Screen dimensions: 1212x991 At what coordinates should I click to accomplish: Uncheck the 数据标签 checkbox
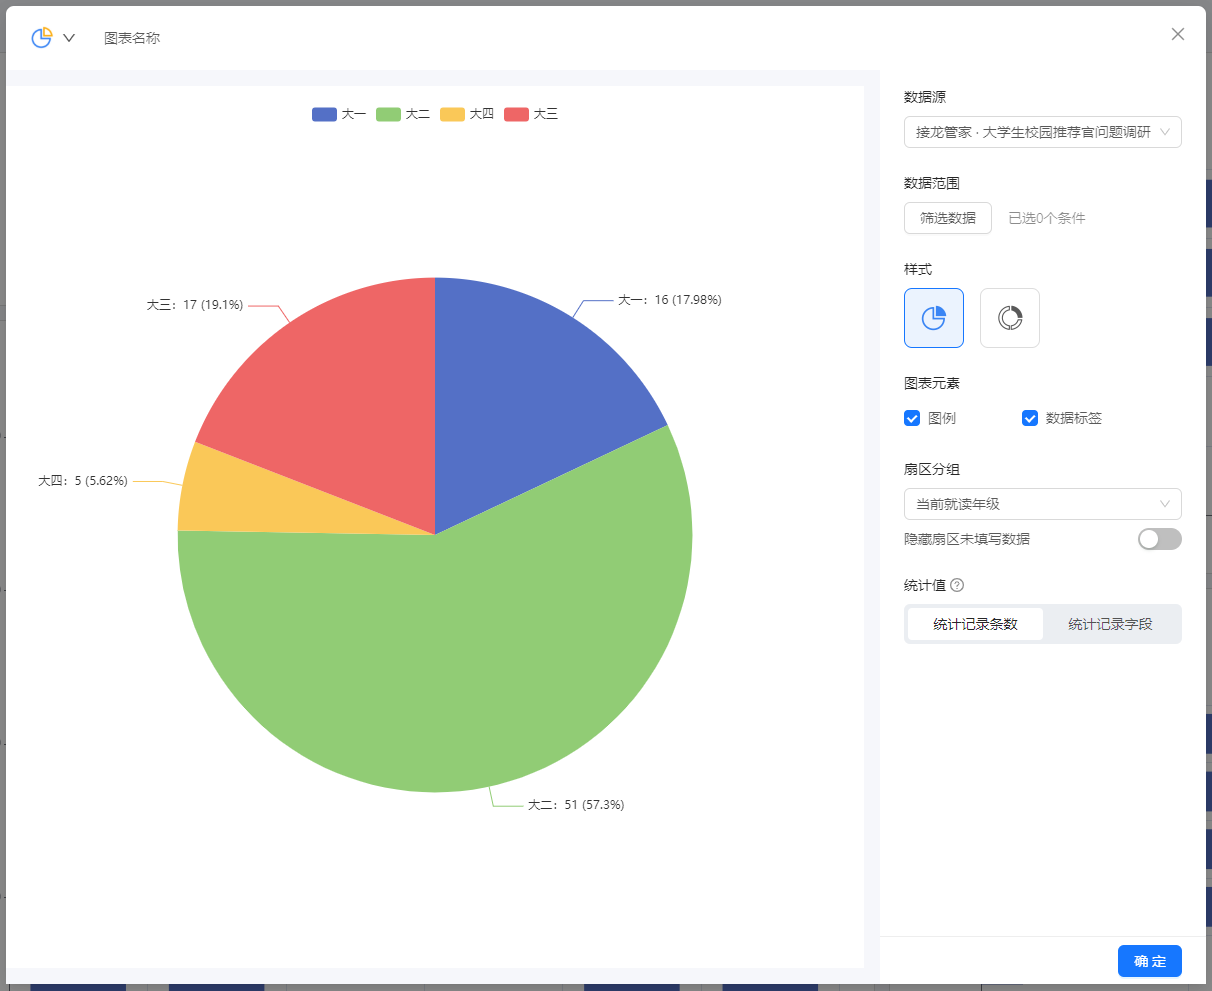1030,418
